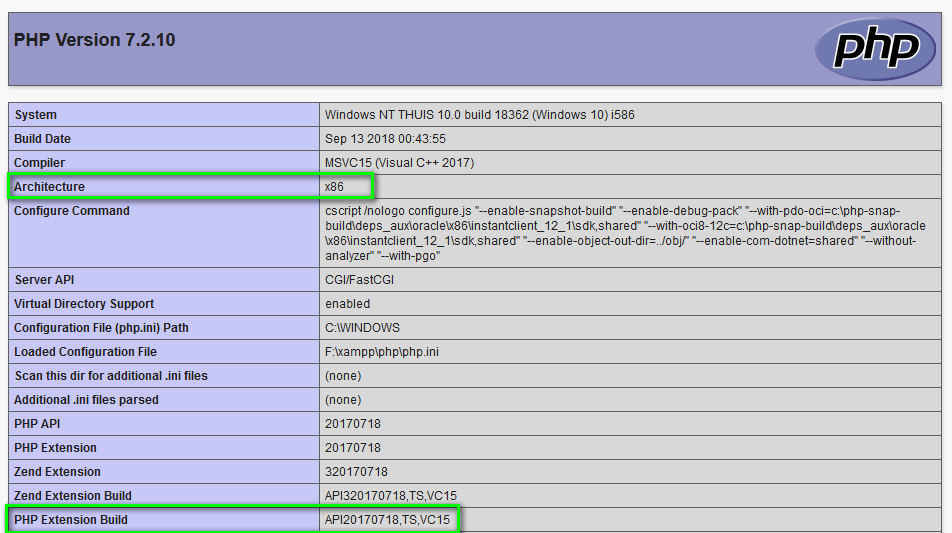This screenshot has height=533, width=952.
Task: Select the 'C:\WINDOWS' path value
Action: (x=362, y=328)
